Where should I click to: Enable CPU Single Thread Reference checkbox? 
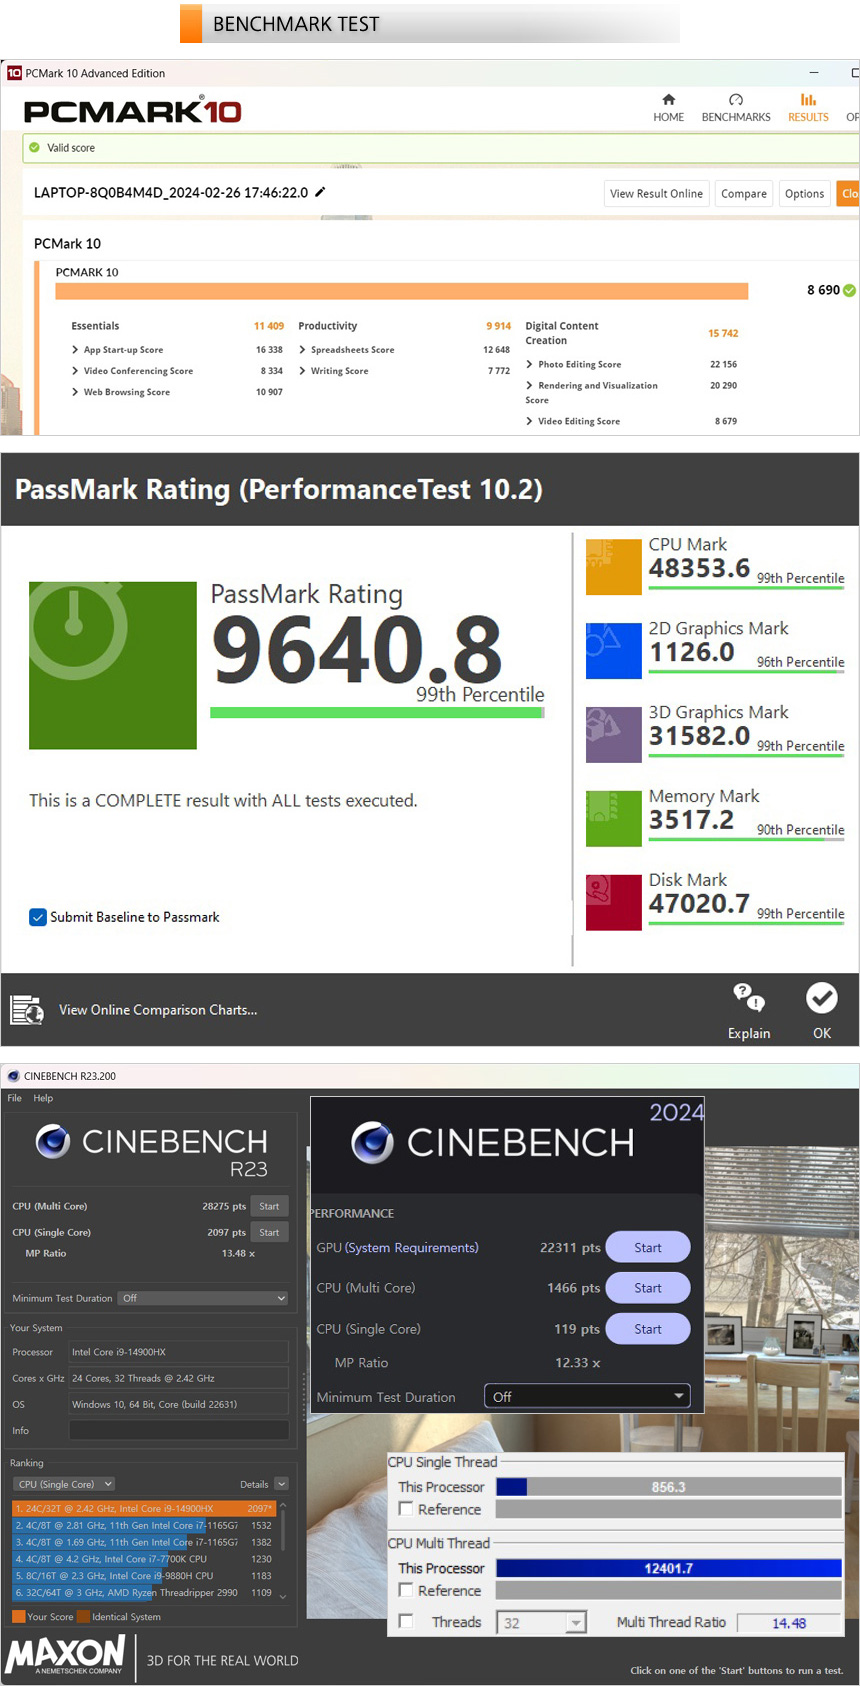(406, 1509)
